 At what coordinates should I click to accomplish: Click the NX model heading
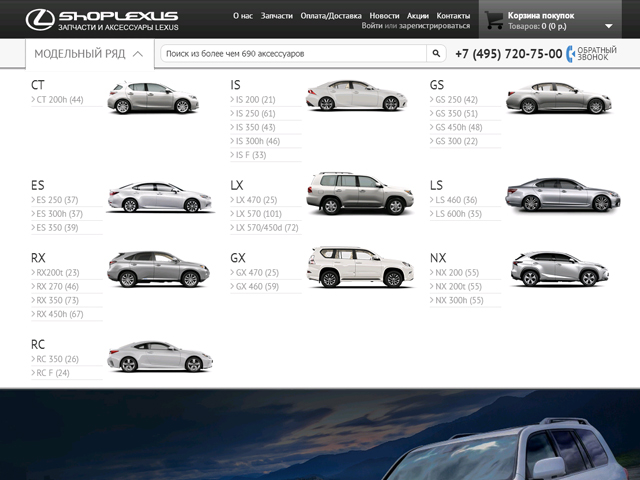(438, 258)
